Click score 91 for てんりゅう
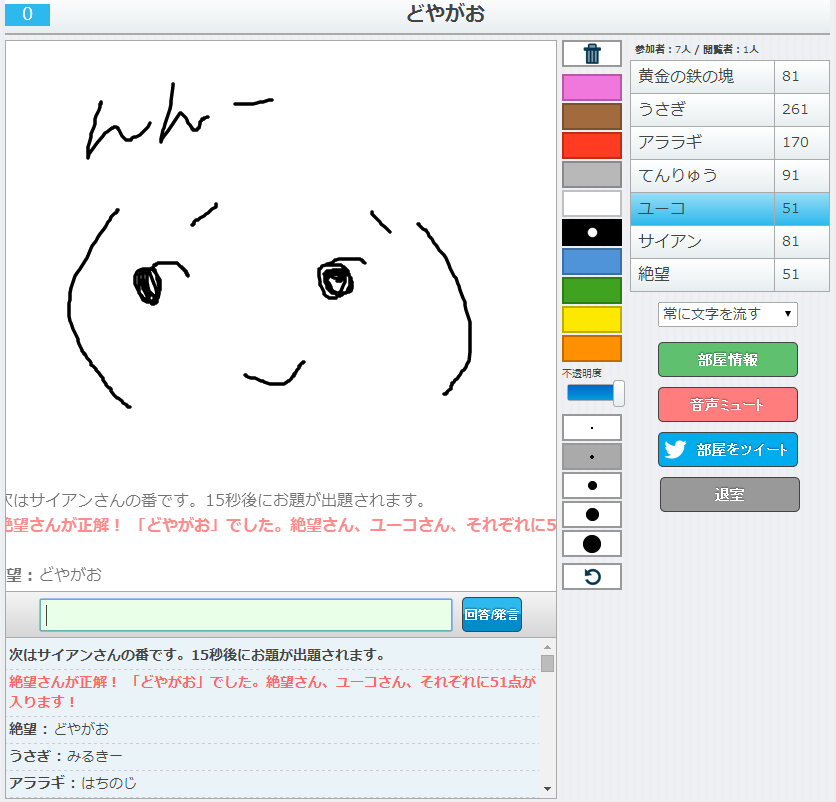This screenshot has width=836, height=802. (790, 176)
